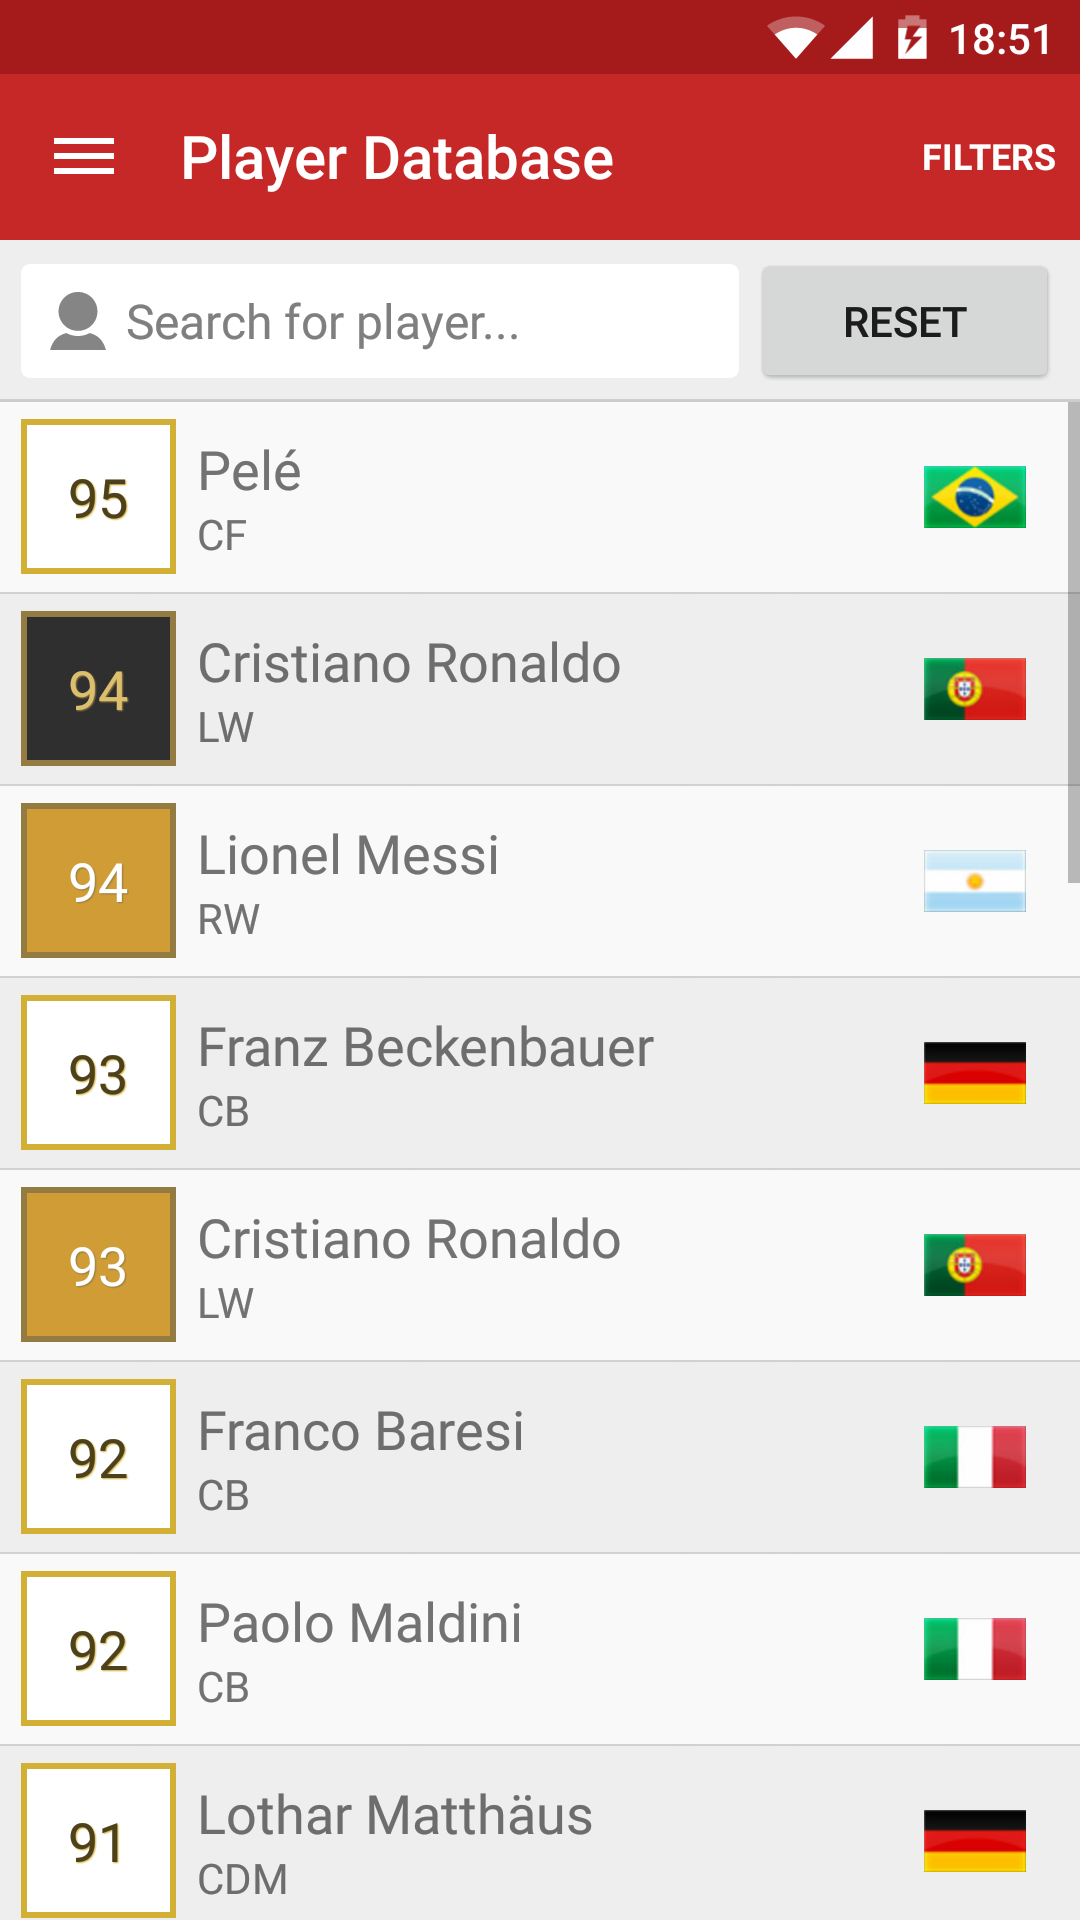This screenshot has width=1080, height=1920.
Task: Tap the Italy flag beside Franco Baresi
Action: [974, 1457]
